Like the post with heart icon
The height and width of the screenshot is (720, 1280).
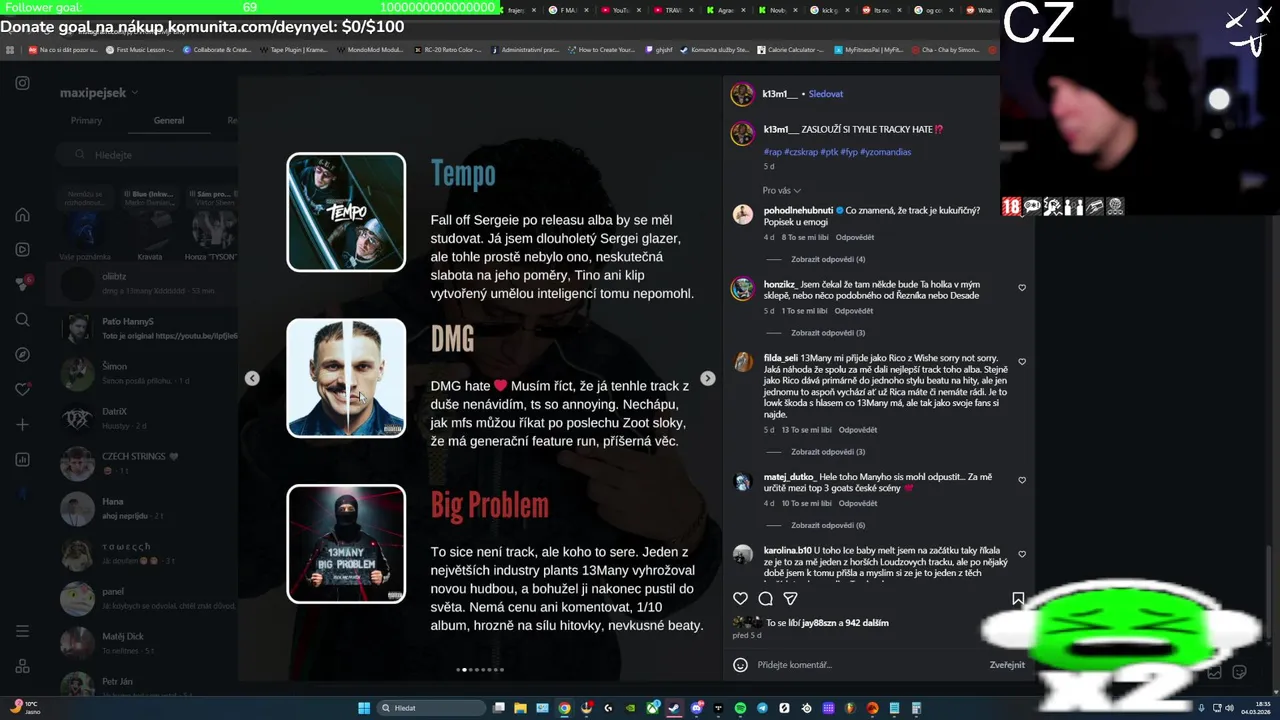[x=740, y=598]
